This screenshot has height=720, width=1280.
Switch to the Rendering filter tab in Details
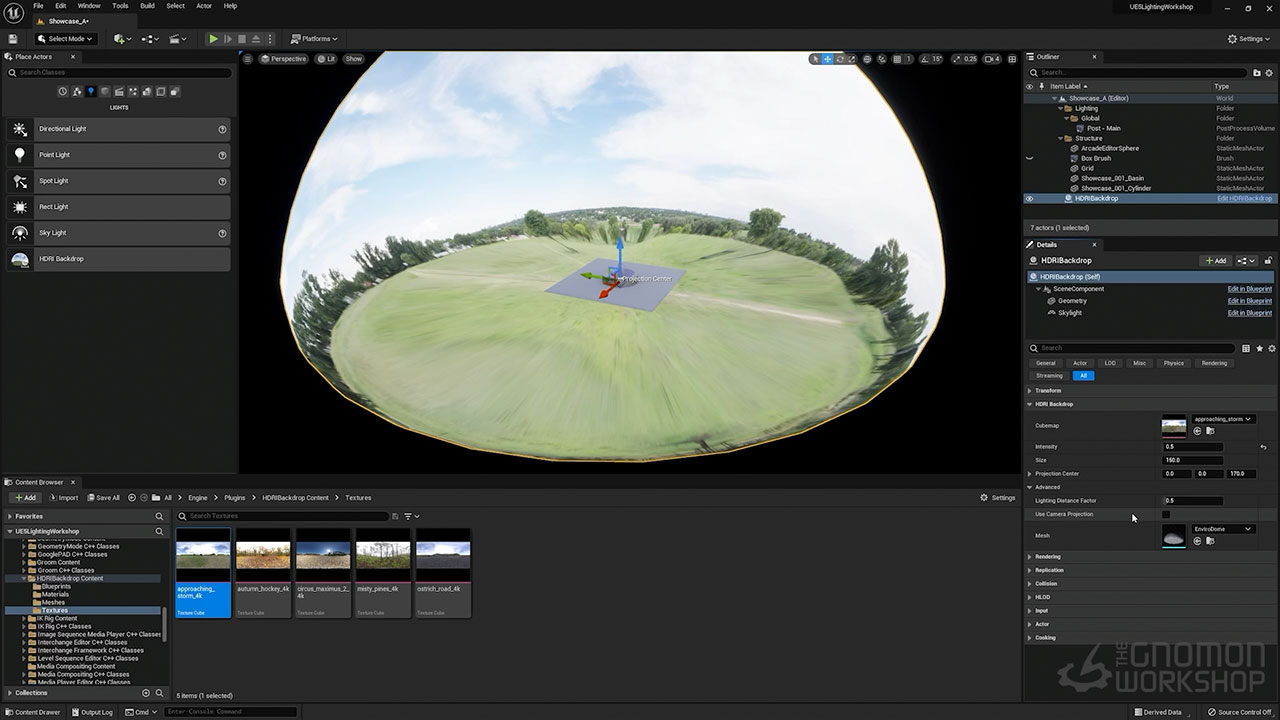1213,363
